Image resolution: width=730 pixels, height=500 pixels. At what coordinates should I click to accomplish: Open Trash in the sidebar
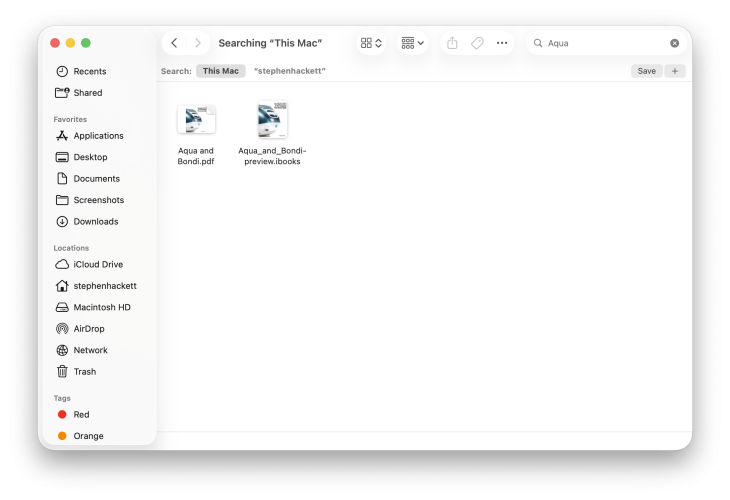point(84,372)
